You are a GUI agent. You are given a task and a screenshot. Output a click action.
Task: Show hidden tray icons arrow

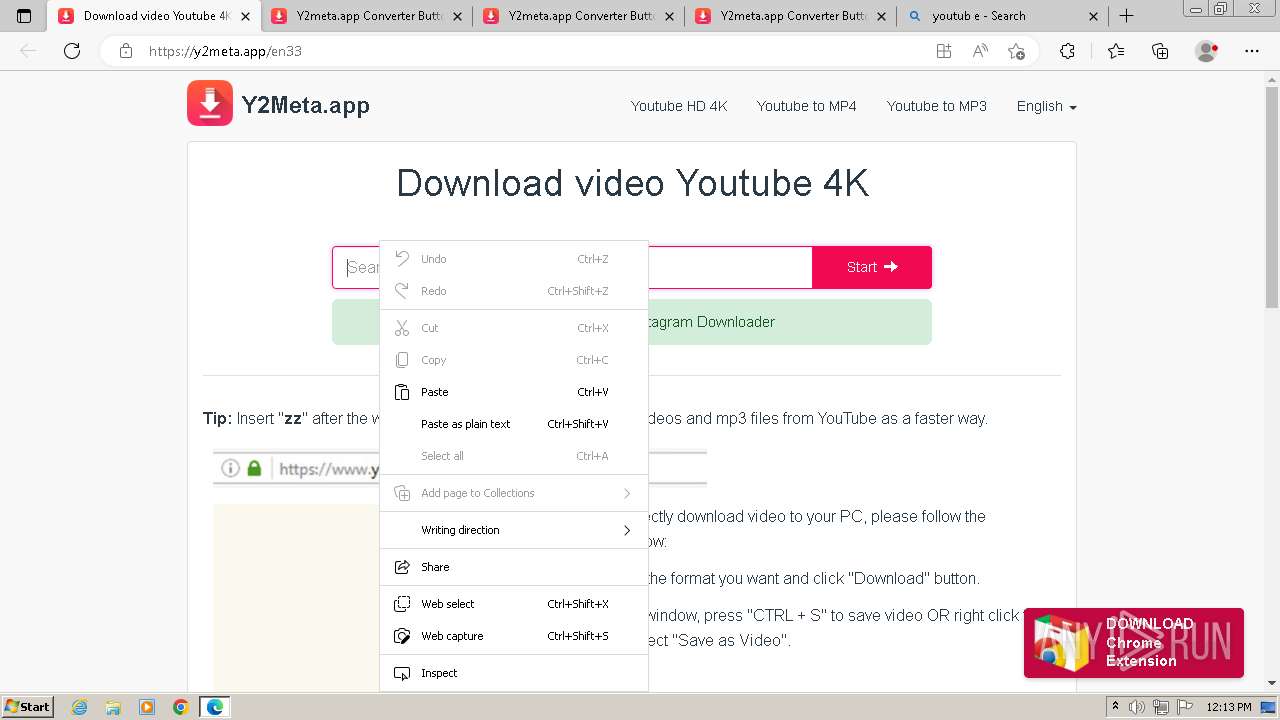click(x=1114, y=707)
